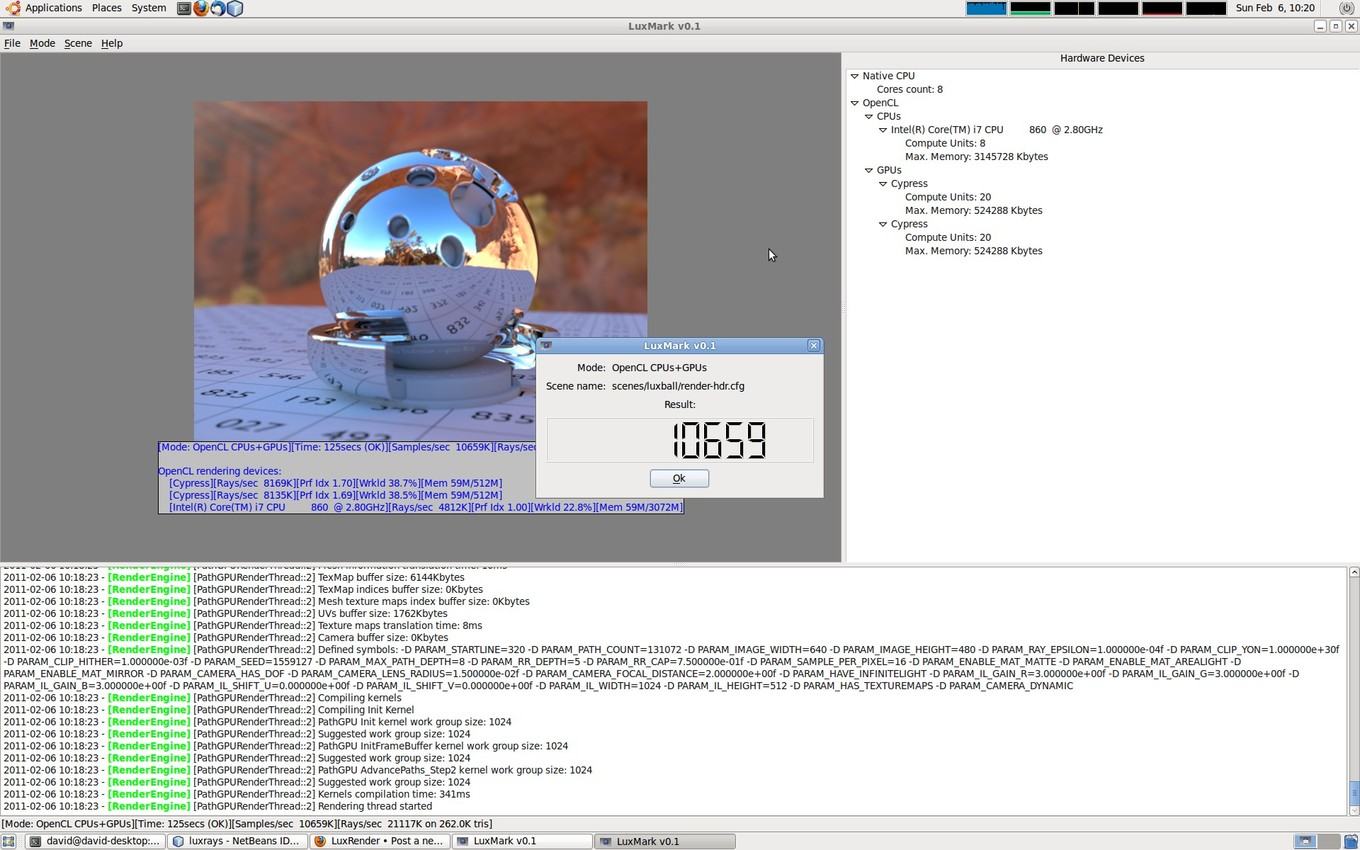Click 'TexMap buffer size: 6144Kbytes' log line
The width and height of the screenshot is (1360, 850).
pyautogui.click(x=391, y=577)
